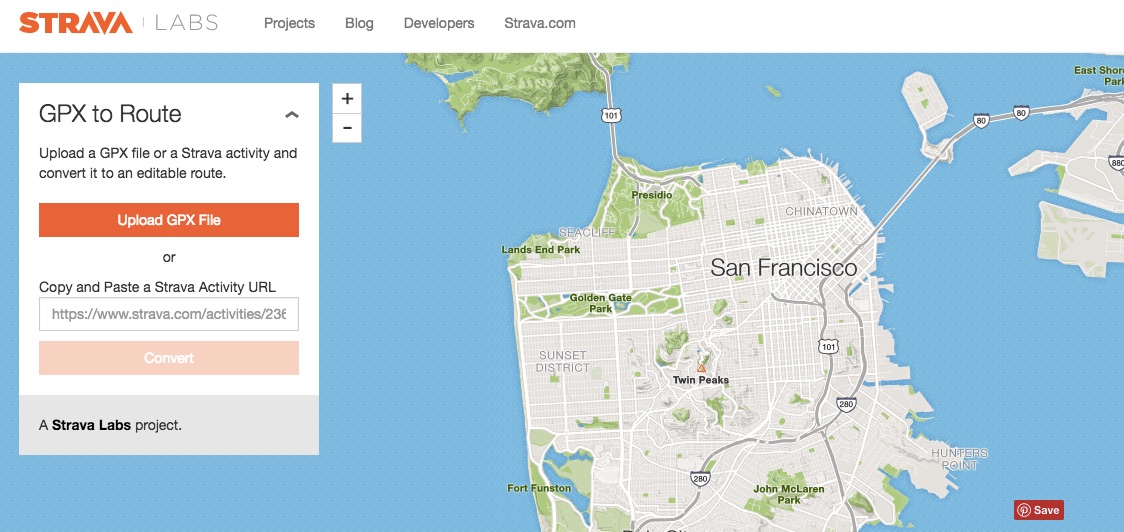Click the Twin Peaks triangle marker
The height and width of the screenshot is (532, 1124).
701,368
